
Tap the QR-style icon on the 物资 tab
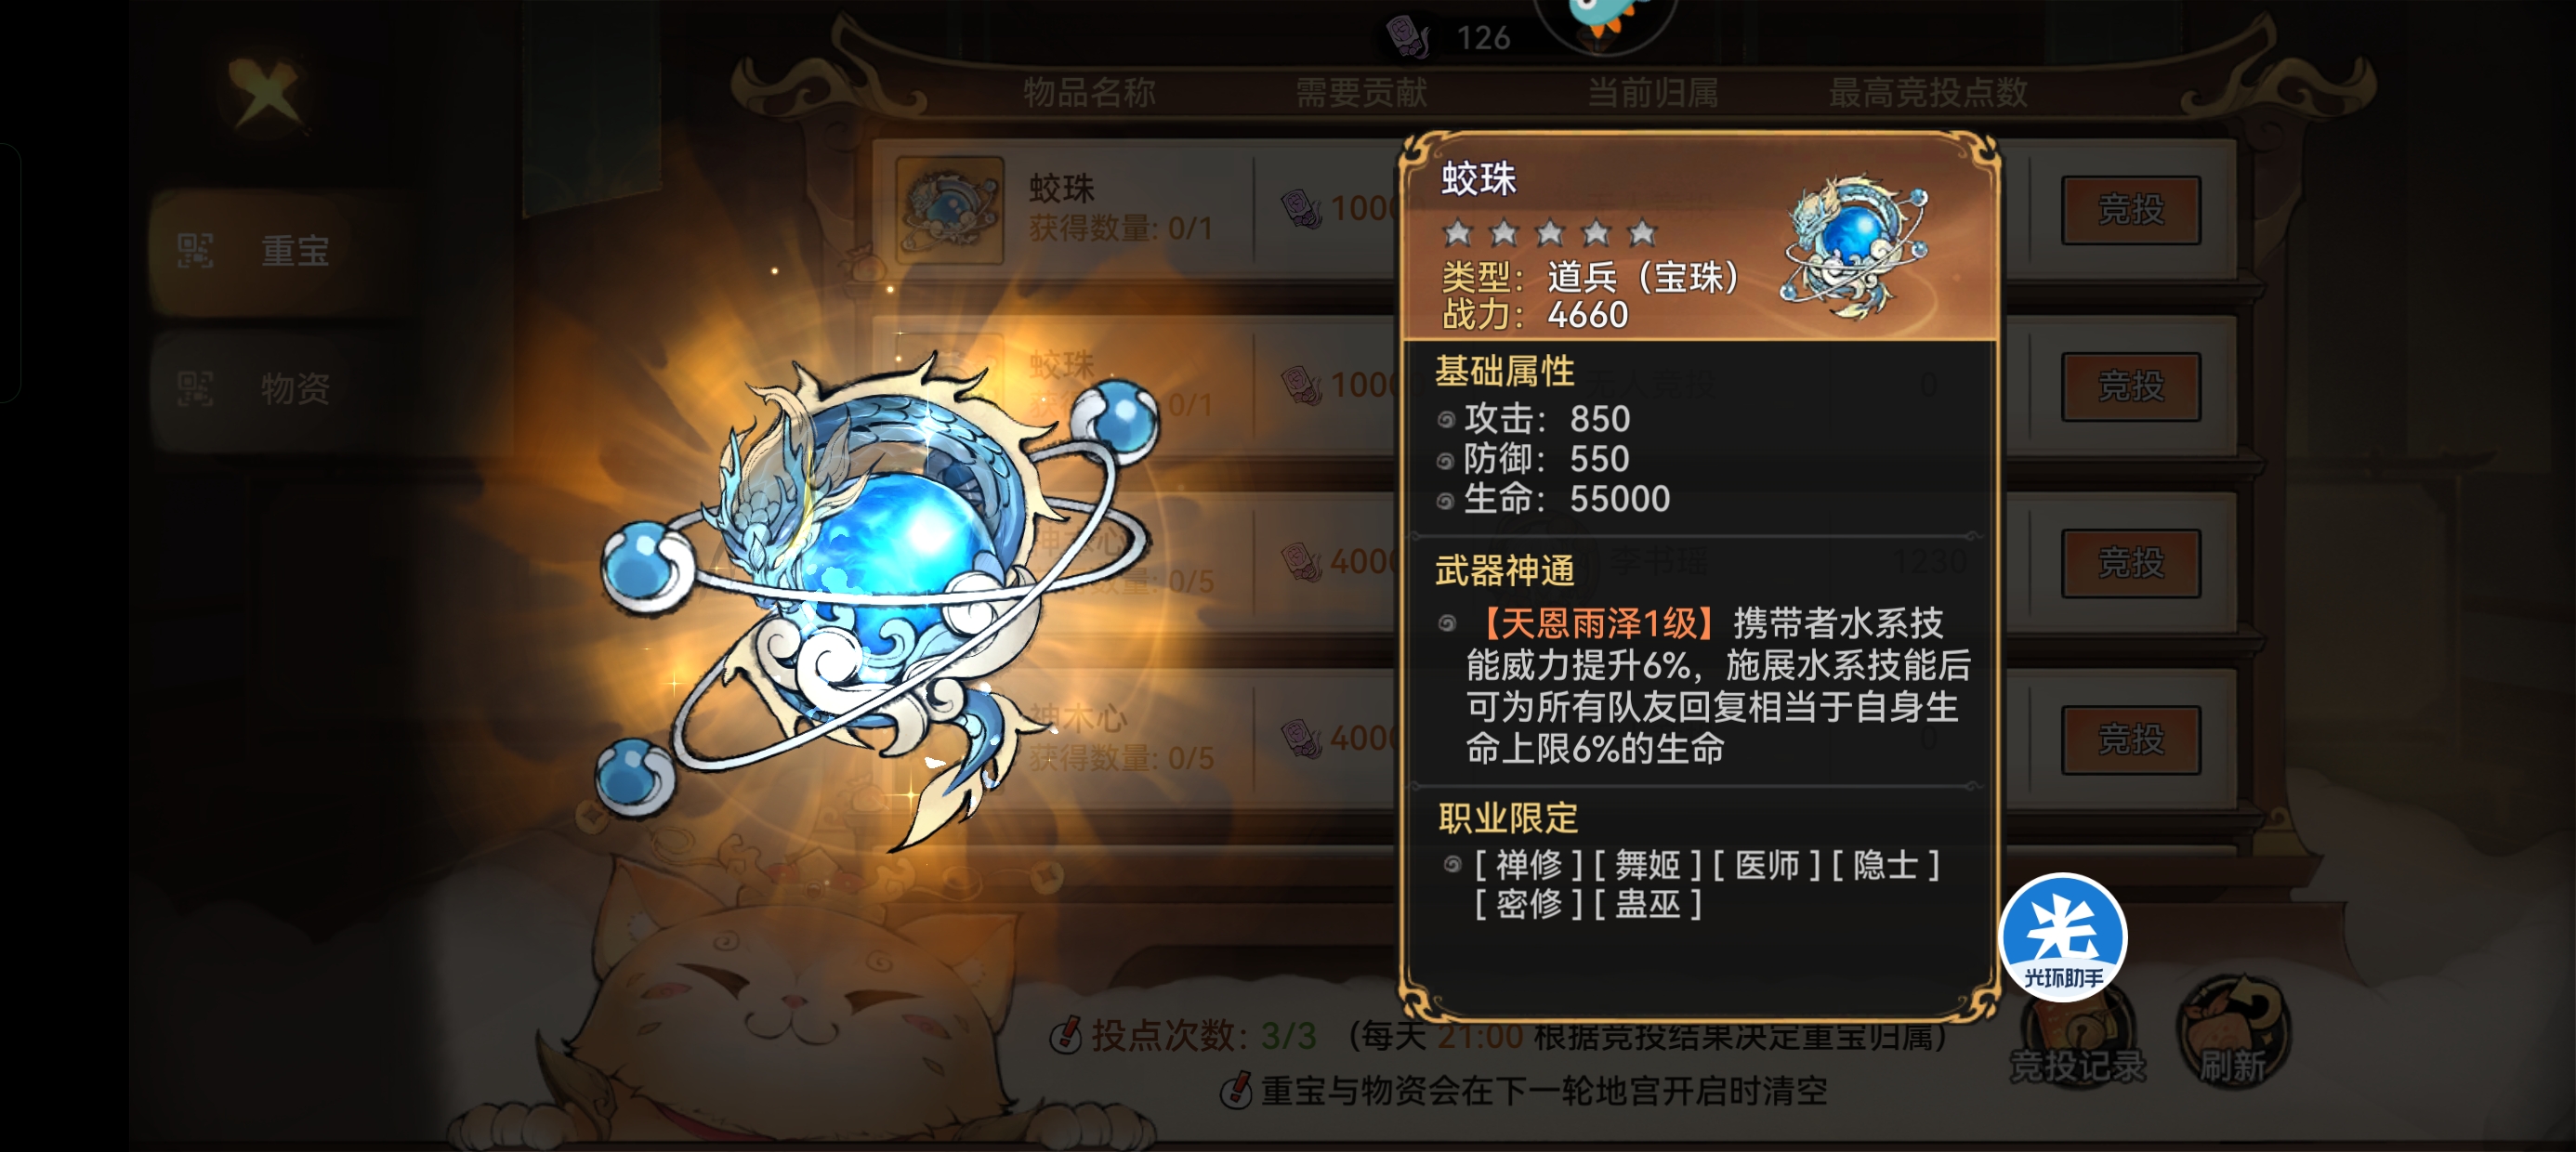[x=195, y=388]
